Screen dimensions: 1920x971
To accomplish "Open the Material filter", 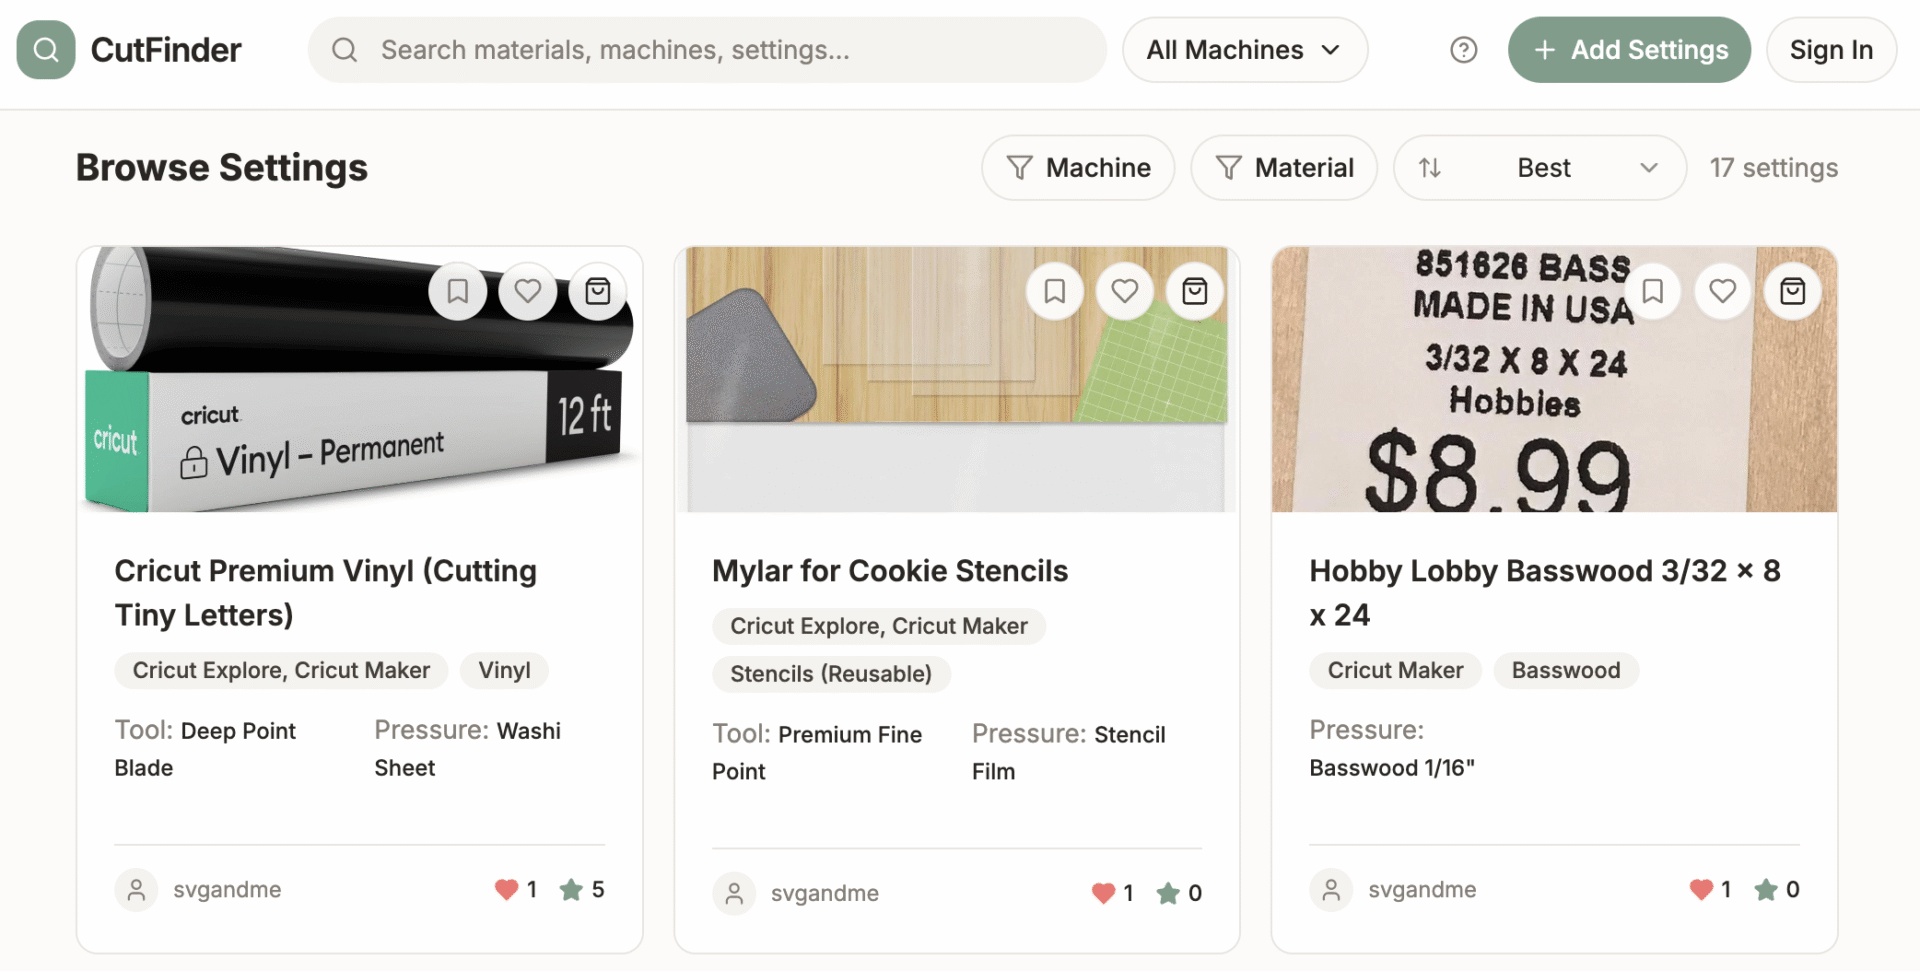I will [x=1284, y=168].
